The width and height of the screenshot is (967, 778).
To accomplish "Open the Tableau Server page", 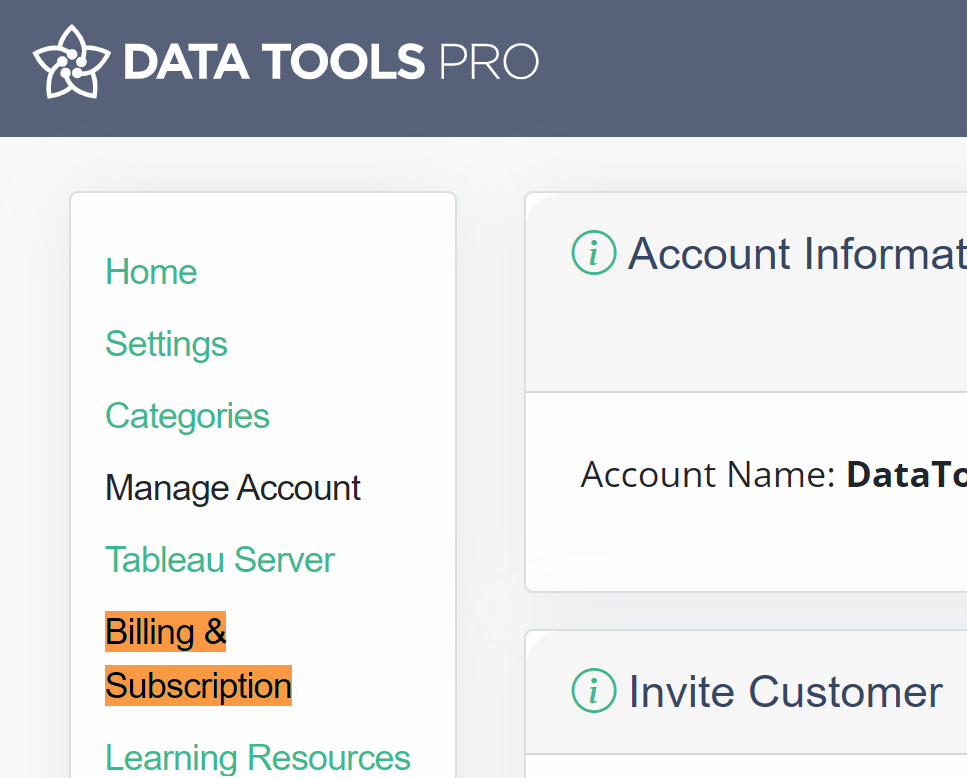I will (220, 560).
